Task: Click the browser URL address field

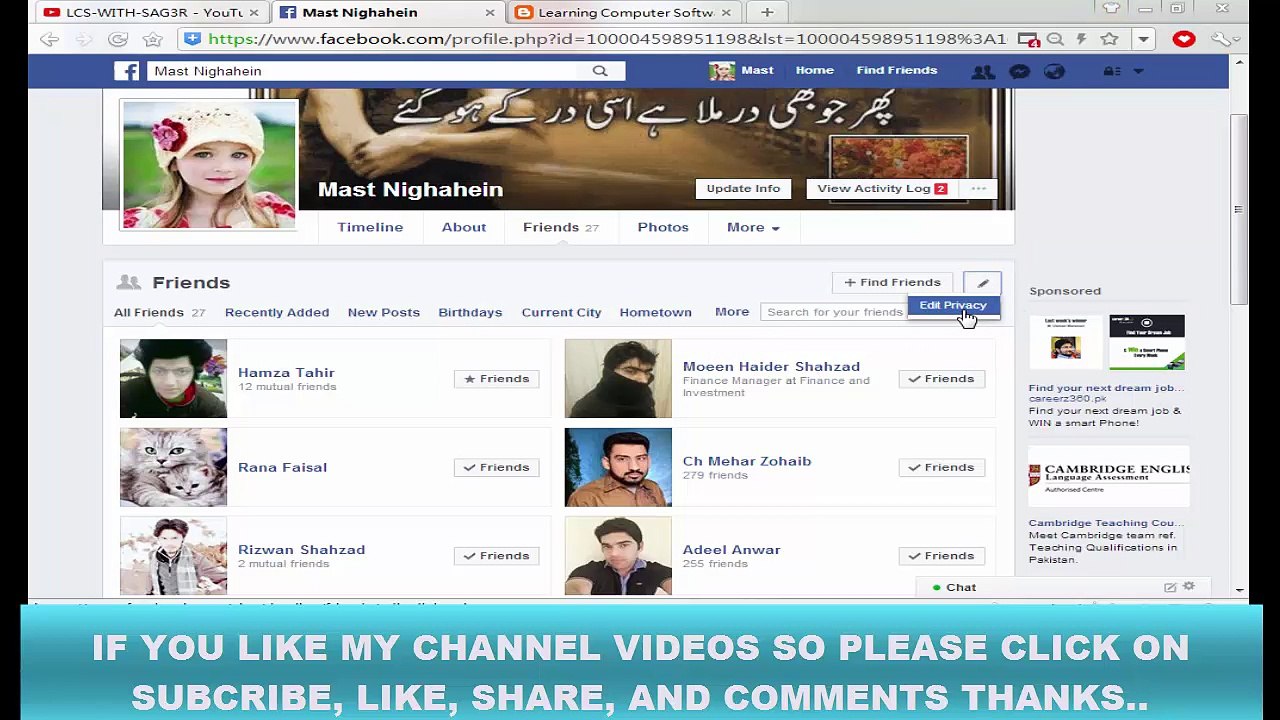Action: click(x=607, y=40)
